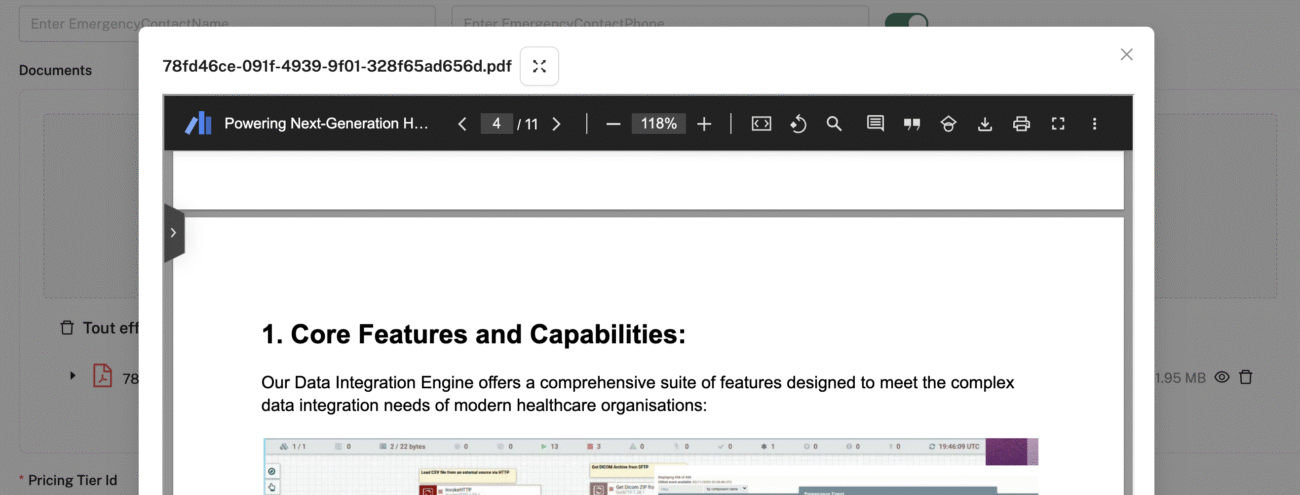Screen dimensions: 1300x495
Task: Click the quotation marks toolbar icon
Action: point(912,124)
